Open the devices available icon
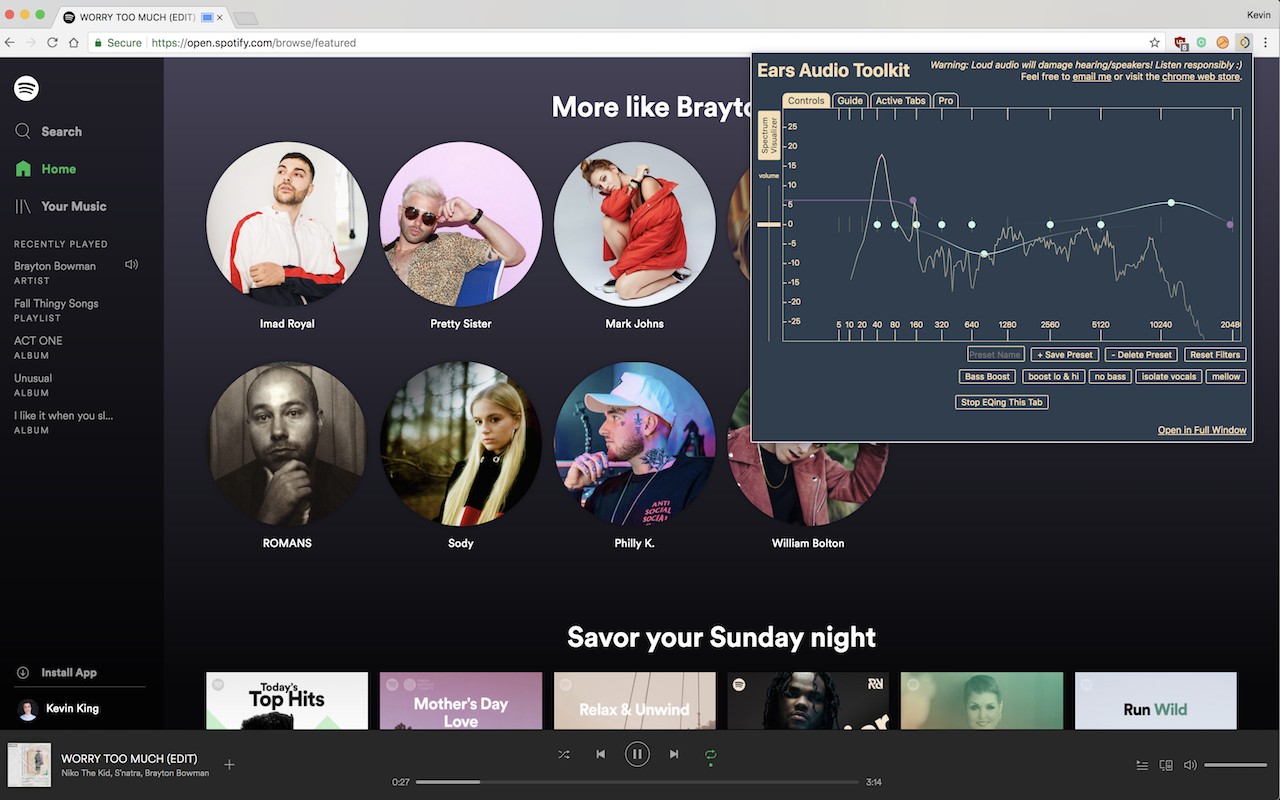The width and height of the screenshot is (1280, 800). coord(1166,765)
